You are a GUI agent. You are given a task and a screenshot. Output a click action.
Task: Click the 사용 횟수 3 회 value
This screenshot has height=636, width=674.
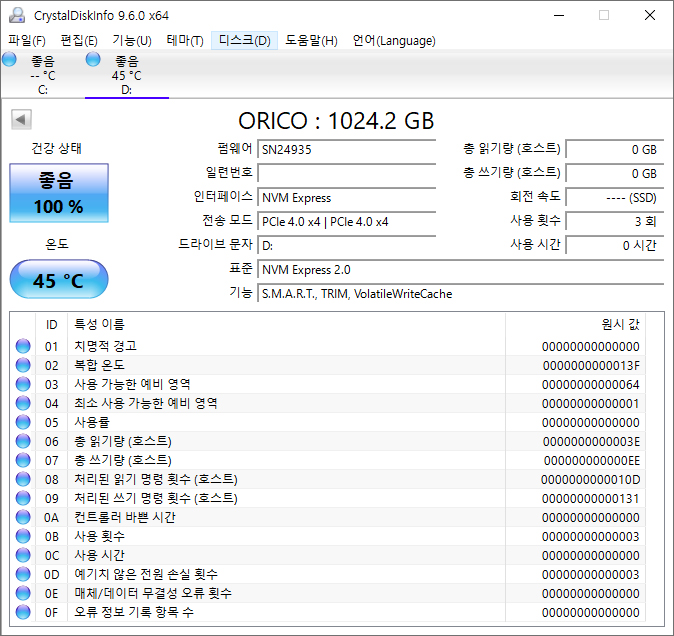[615, 222]
